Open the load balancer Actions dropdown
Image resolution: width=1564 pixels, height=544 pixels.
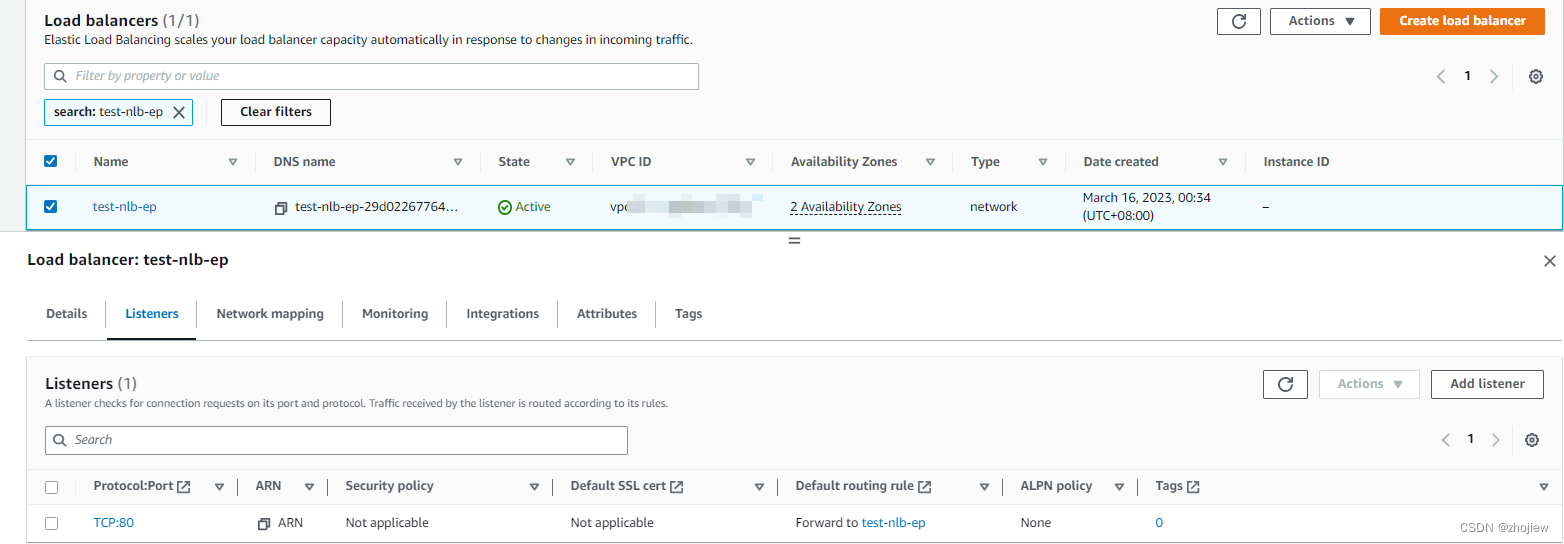pos(1320,21)
